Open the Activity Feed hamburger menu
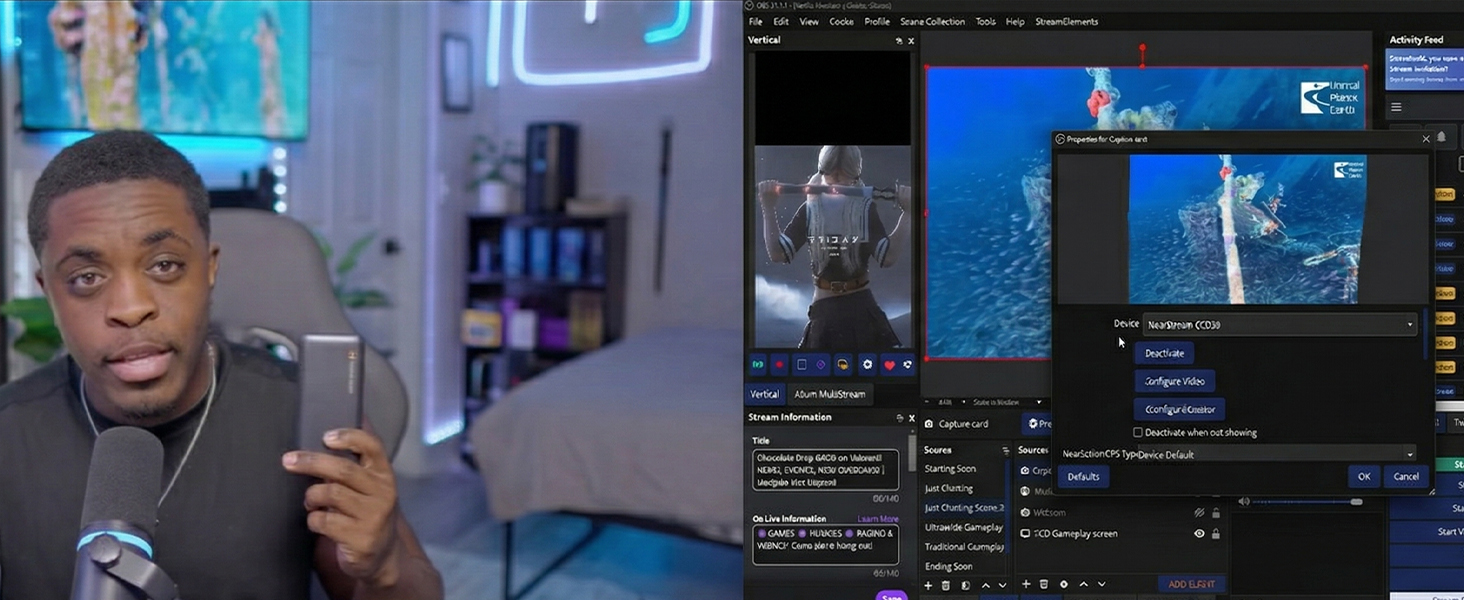This screenshot has width=1464, height=600. 1396,107
